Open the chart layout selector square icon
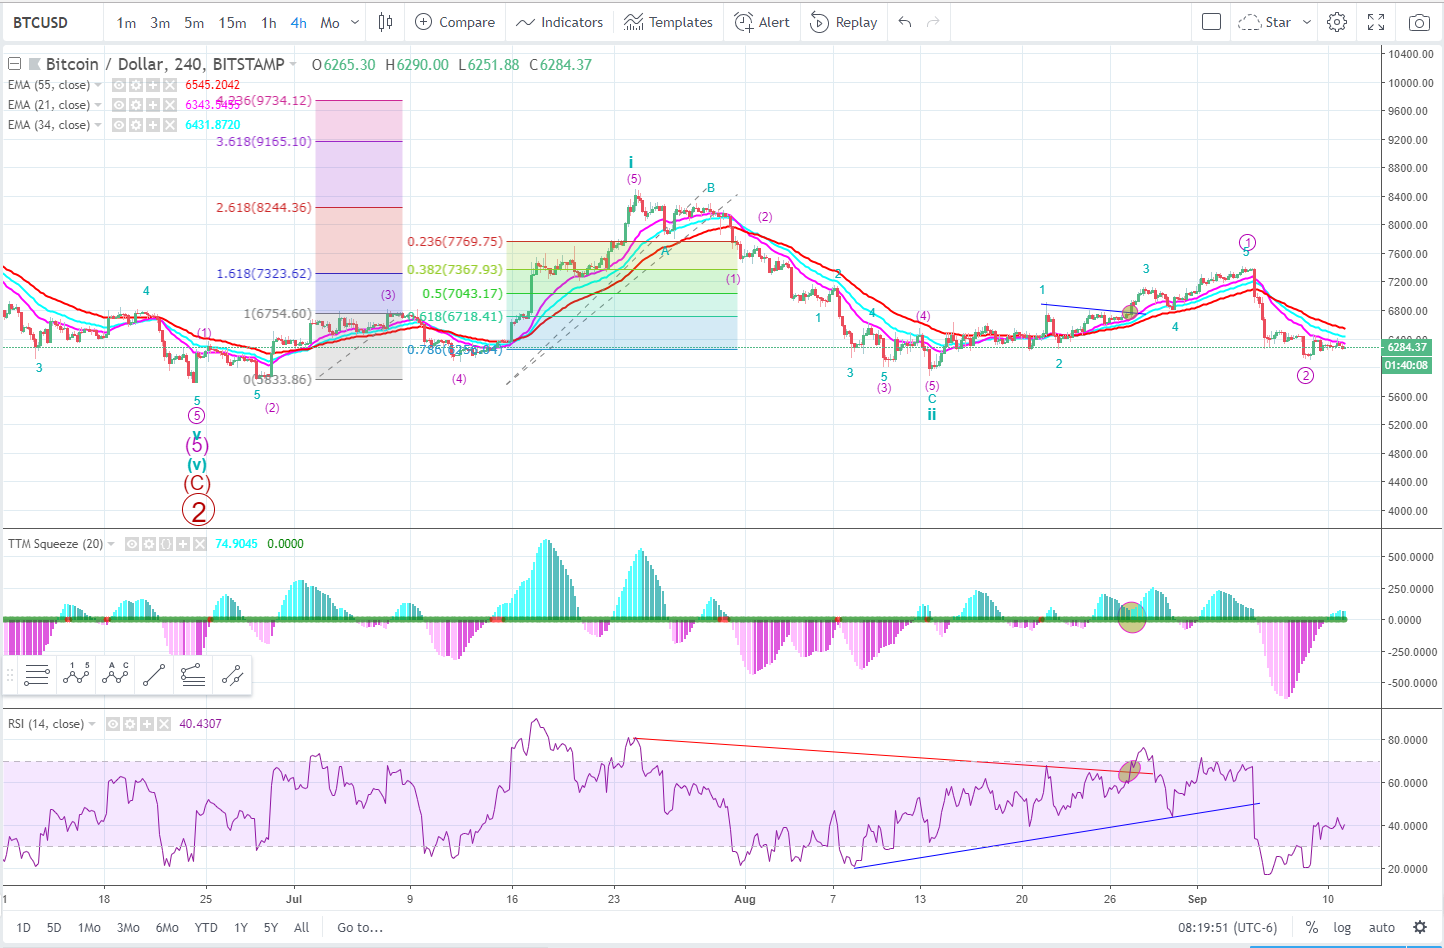The width and height of the screenshot is (1444, 948). pyautogui.click(x=1211, y=22)
